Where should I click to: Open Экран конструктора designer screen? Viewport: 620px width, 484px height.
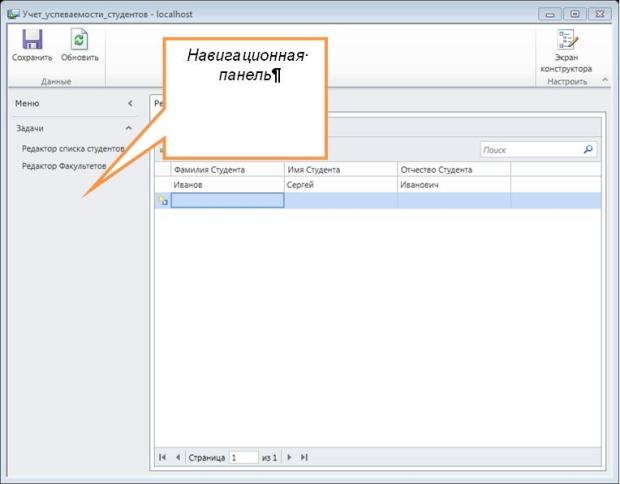coord(566,41)
